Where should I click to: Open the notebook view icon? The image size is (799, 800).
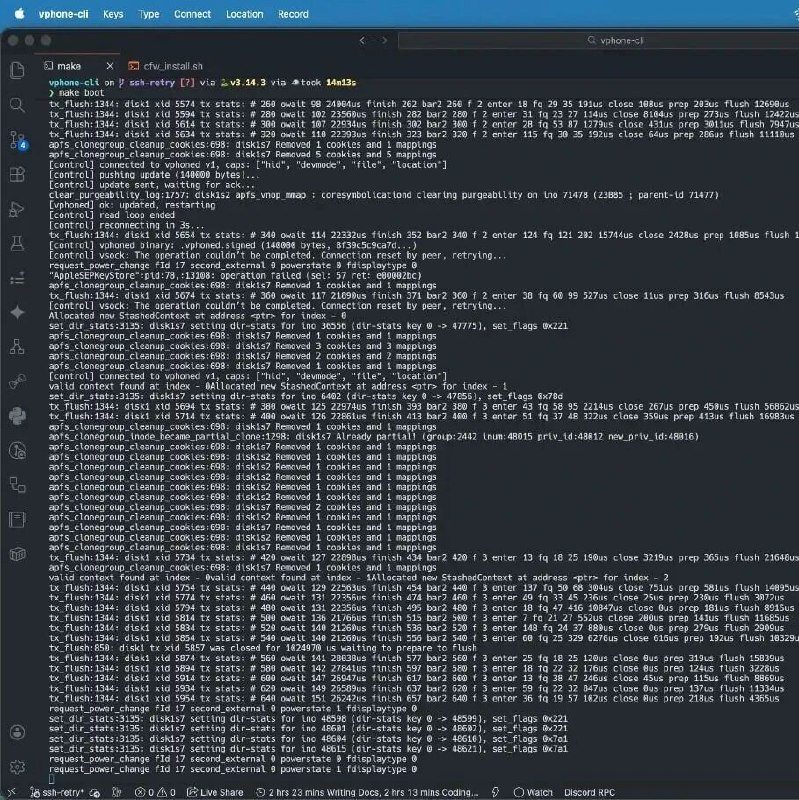point(17,520)
